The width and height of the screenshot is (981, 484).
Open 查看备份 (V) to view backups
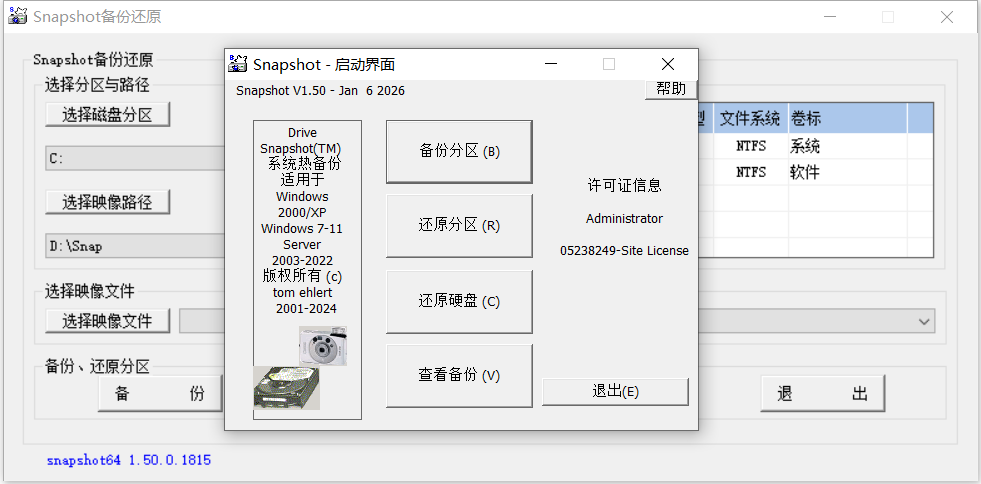[459, 376]
